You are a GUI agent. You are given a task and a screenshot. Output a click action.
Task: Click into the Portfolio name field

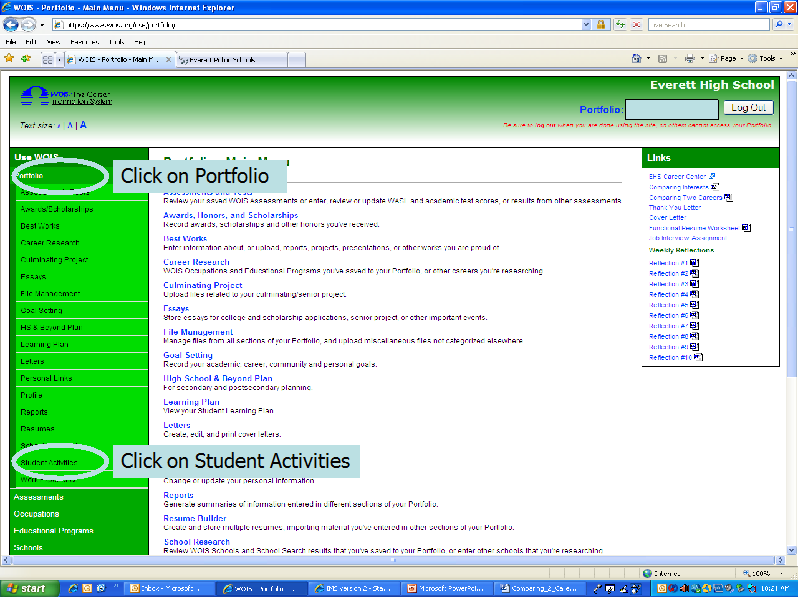(x=671, y=109)
